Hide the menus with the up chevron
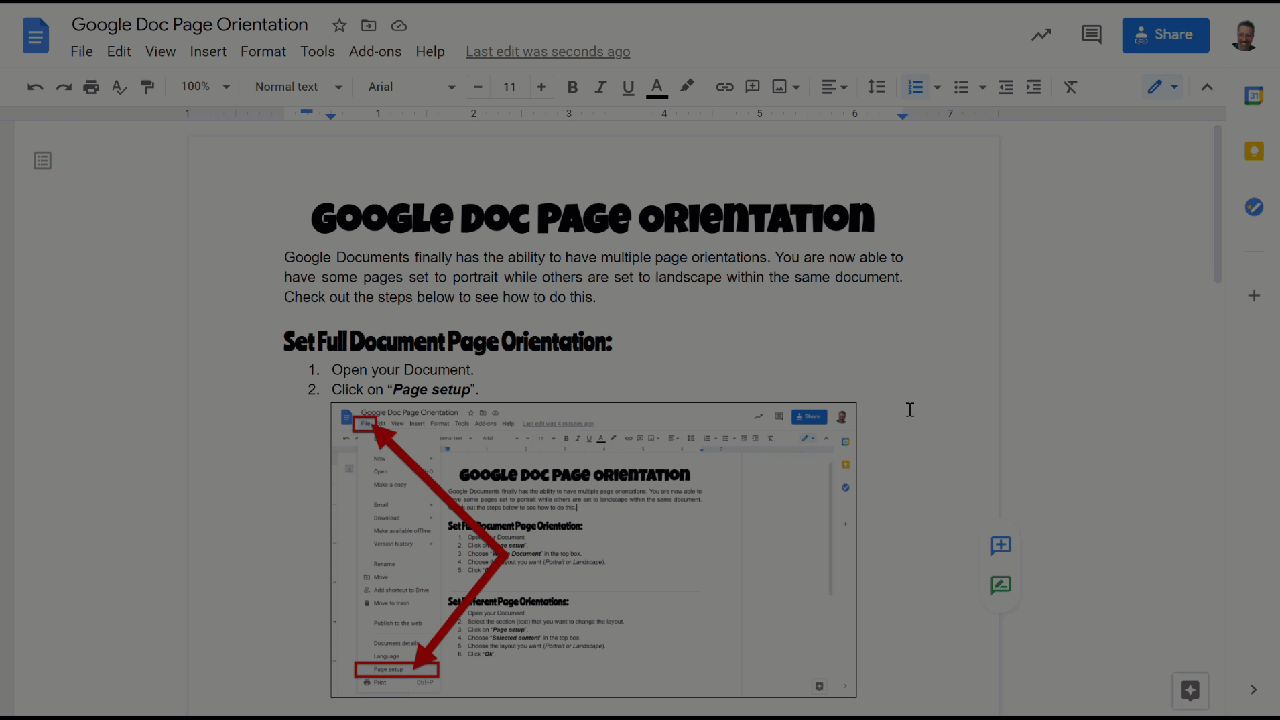The height and width of the screenshot is (720, 1280). click(1207, 87)
